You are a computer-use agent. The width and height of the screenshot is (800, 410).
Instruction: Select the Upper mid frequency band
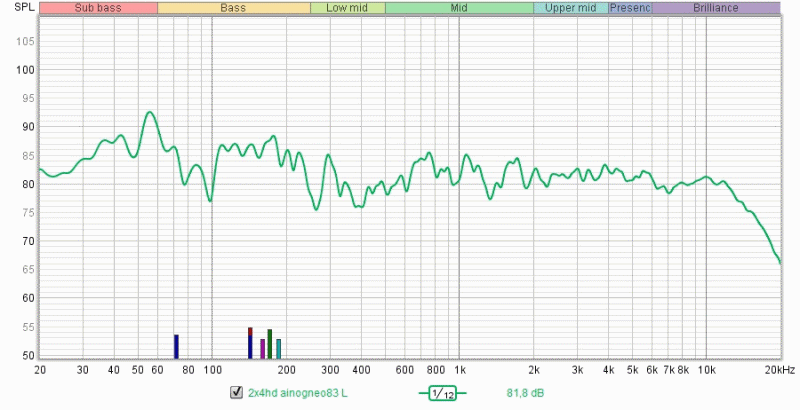(x=570, y=8)
